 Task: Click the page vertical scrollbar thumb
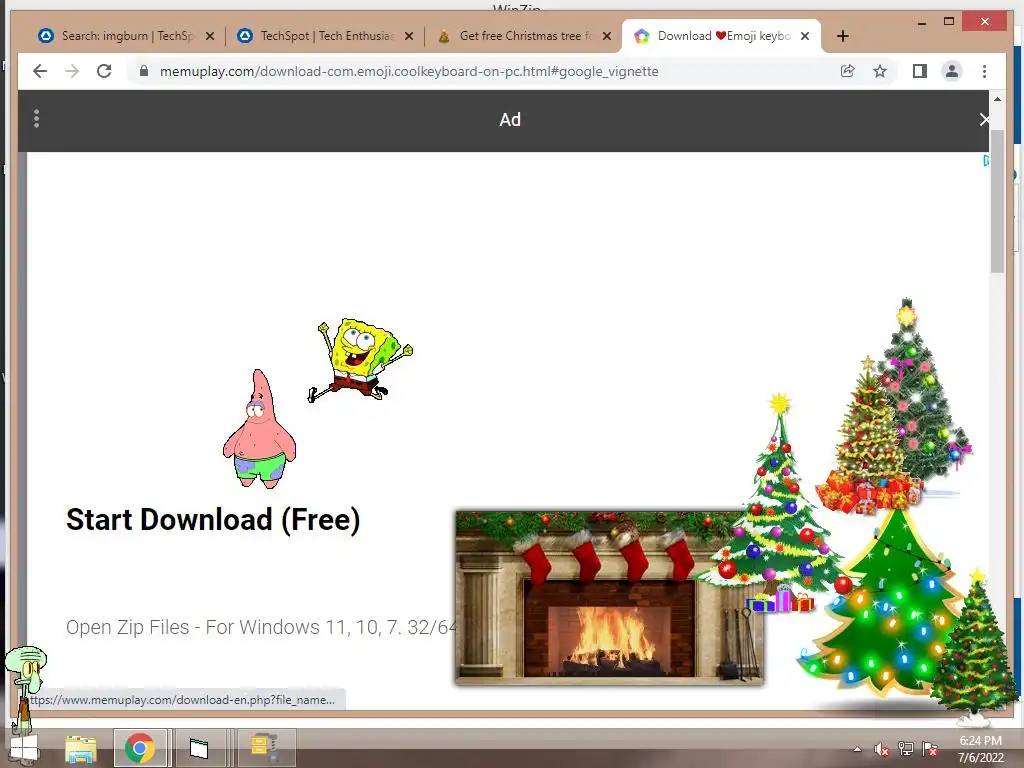pyautogui.click(x=997, y=201)
